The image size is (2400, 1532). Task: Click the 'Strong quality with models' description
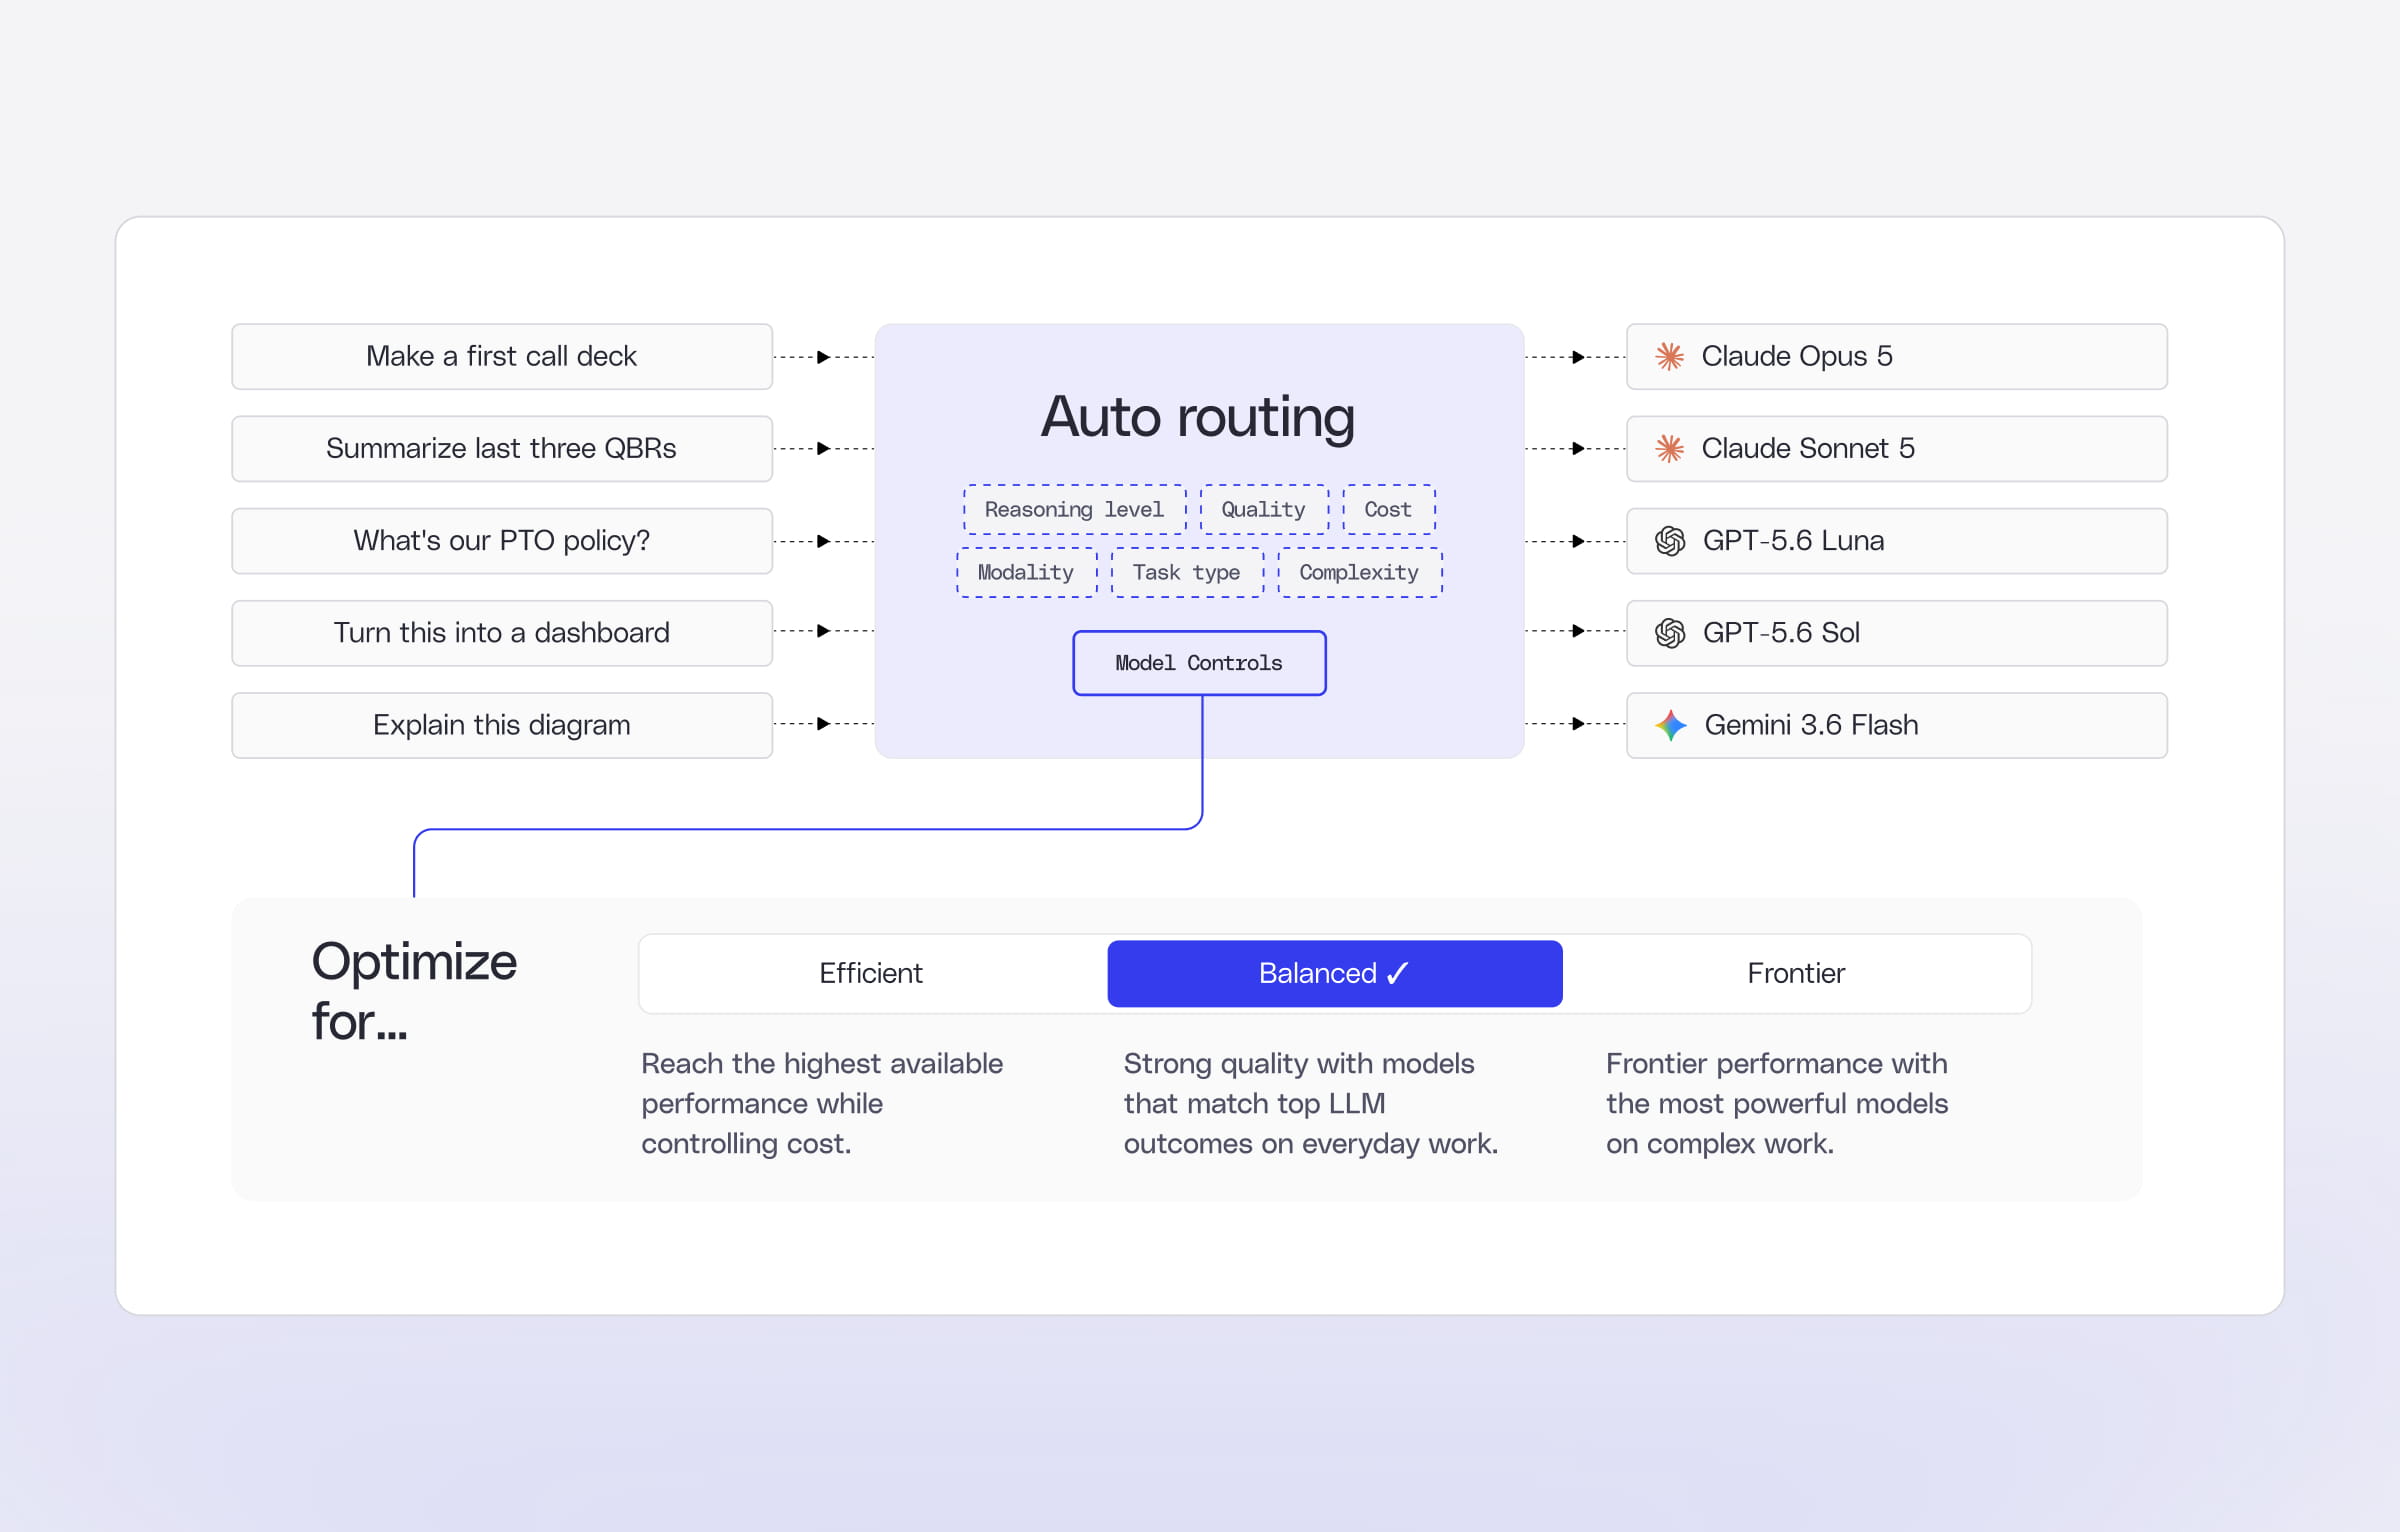[1311, 1103]
